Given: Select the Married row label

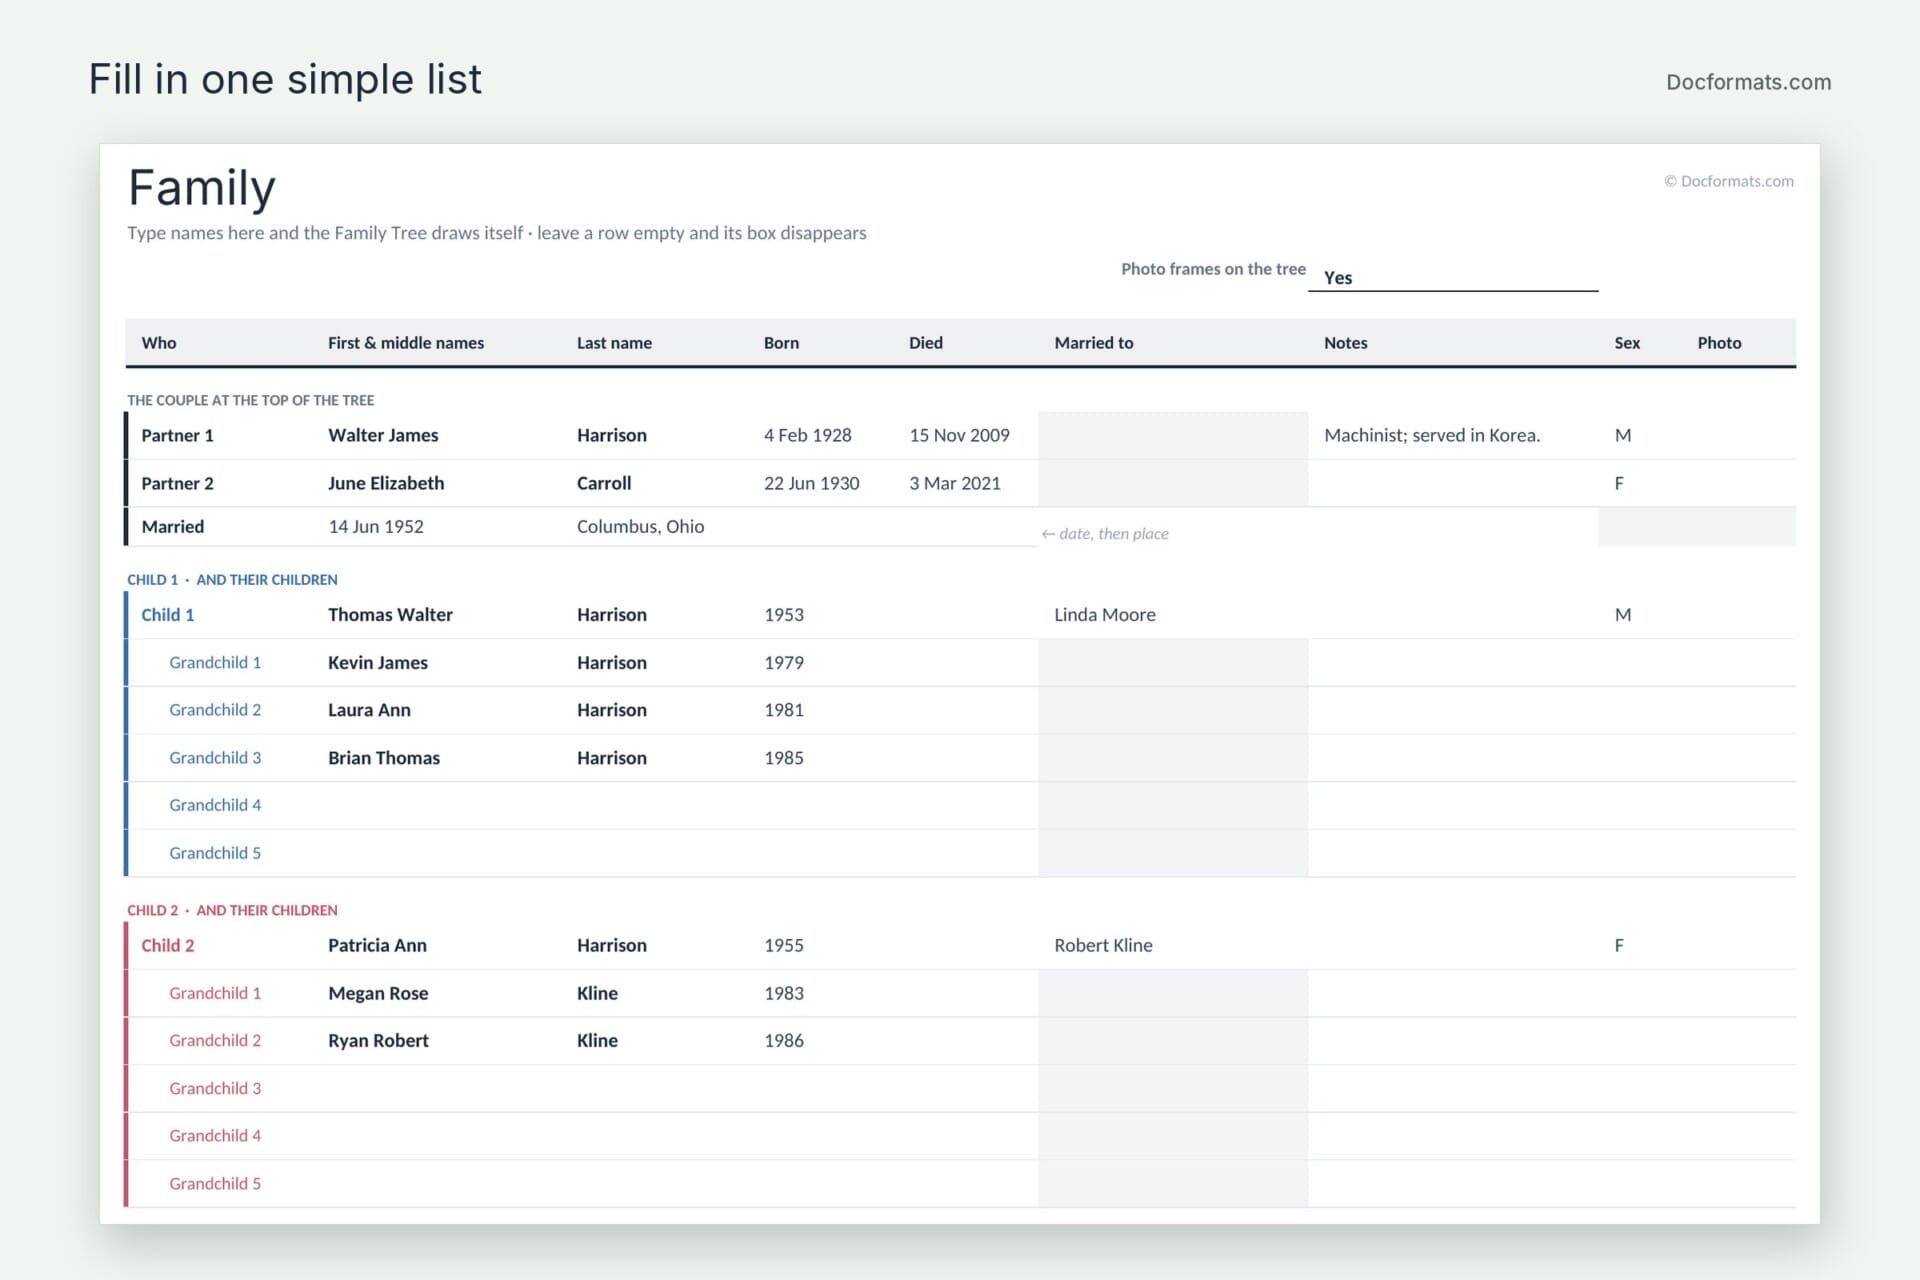Looking at the screenshot, I should coord(172,526).
